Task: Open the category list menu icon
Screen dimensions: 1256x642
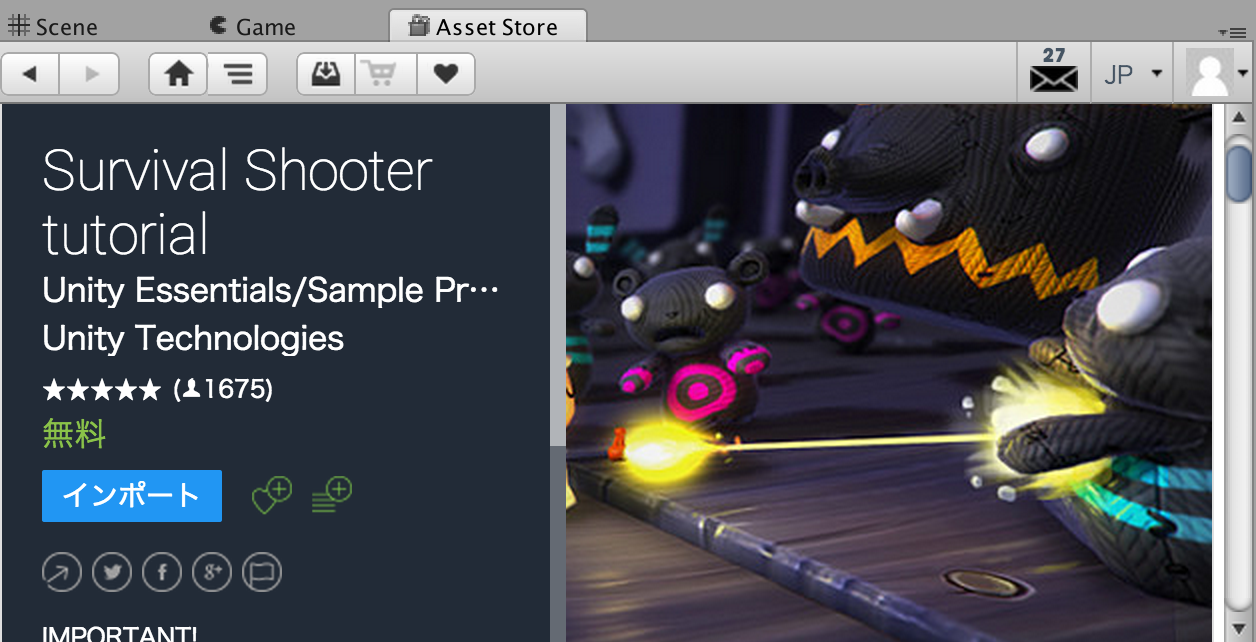Action: (238, 74)
